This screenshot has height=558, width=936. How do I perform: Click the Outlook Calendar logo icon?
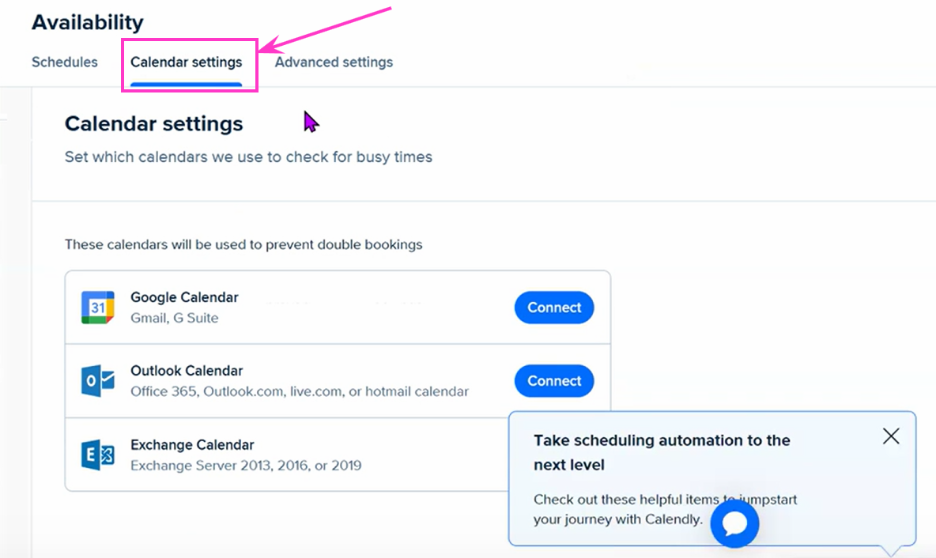click(x=98, y=381)
